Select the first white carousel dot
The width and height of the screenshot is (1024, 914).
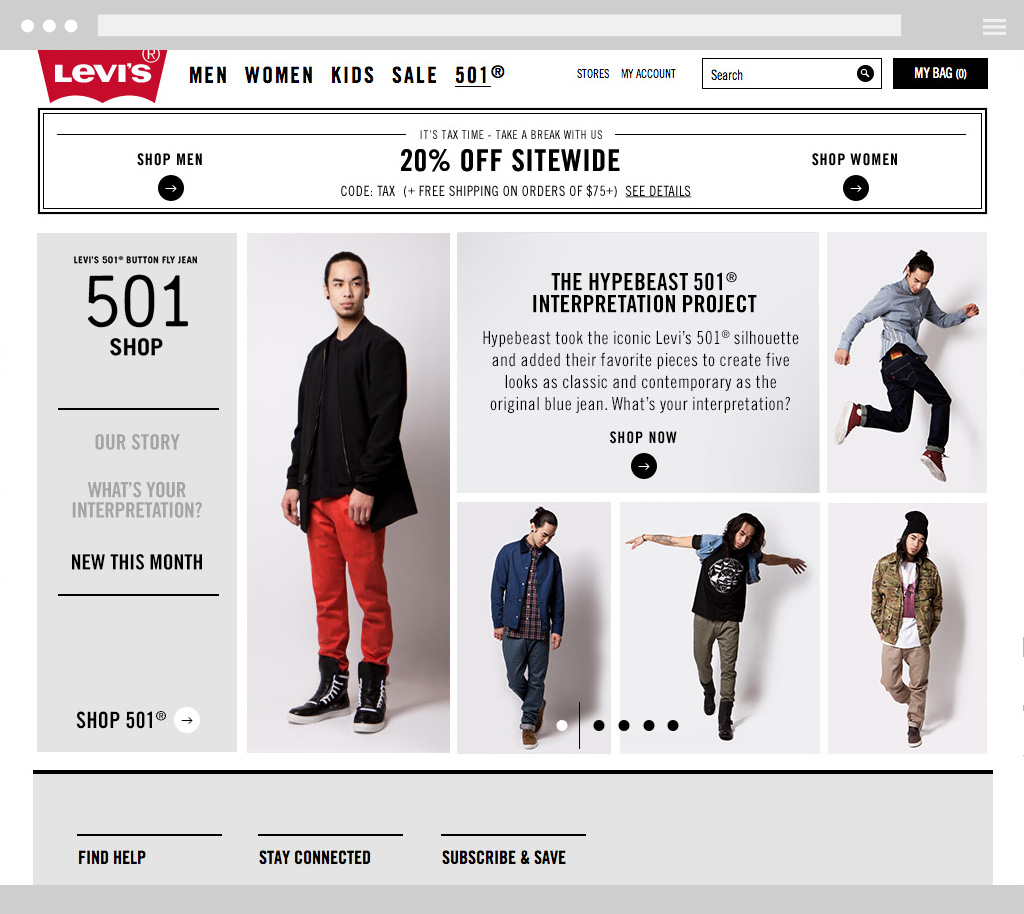click(x=562, y=725)
